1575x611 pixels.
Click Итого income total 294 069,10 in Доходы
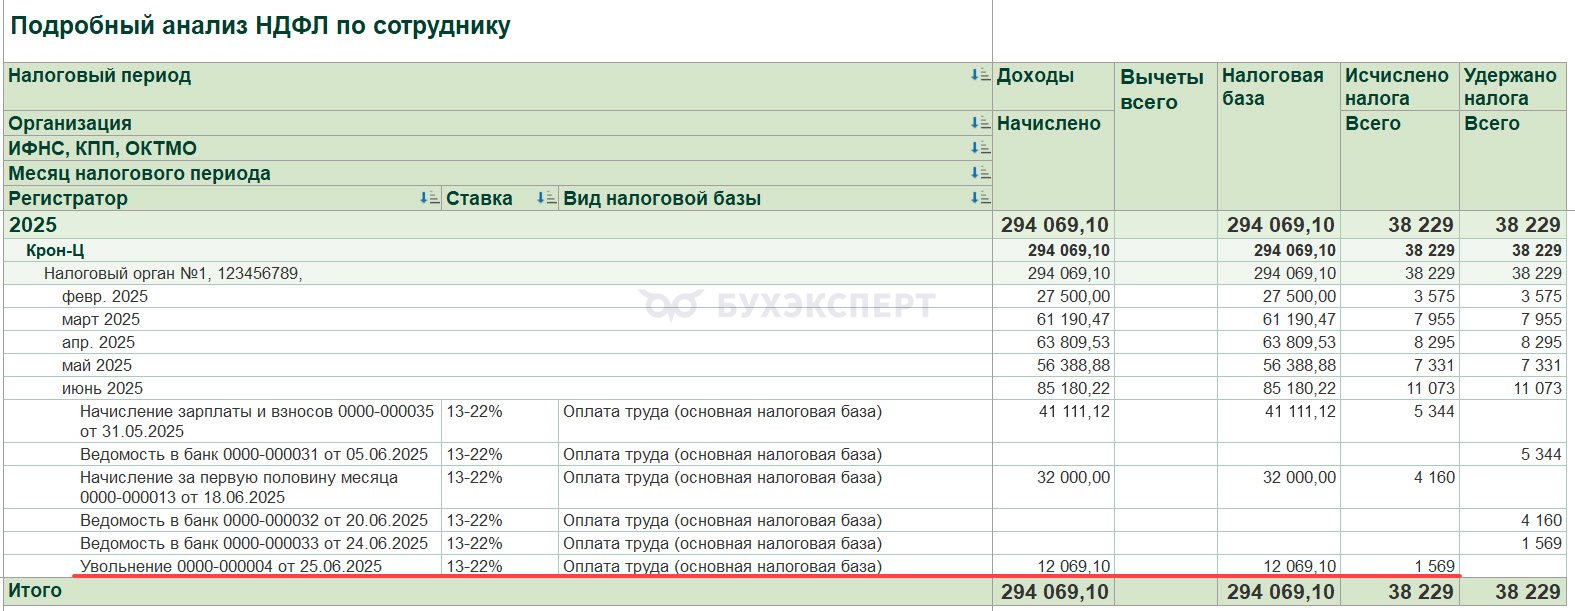tap(1055, 591)
